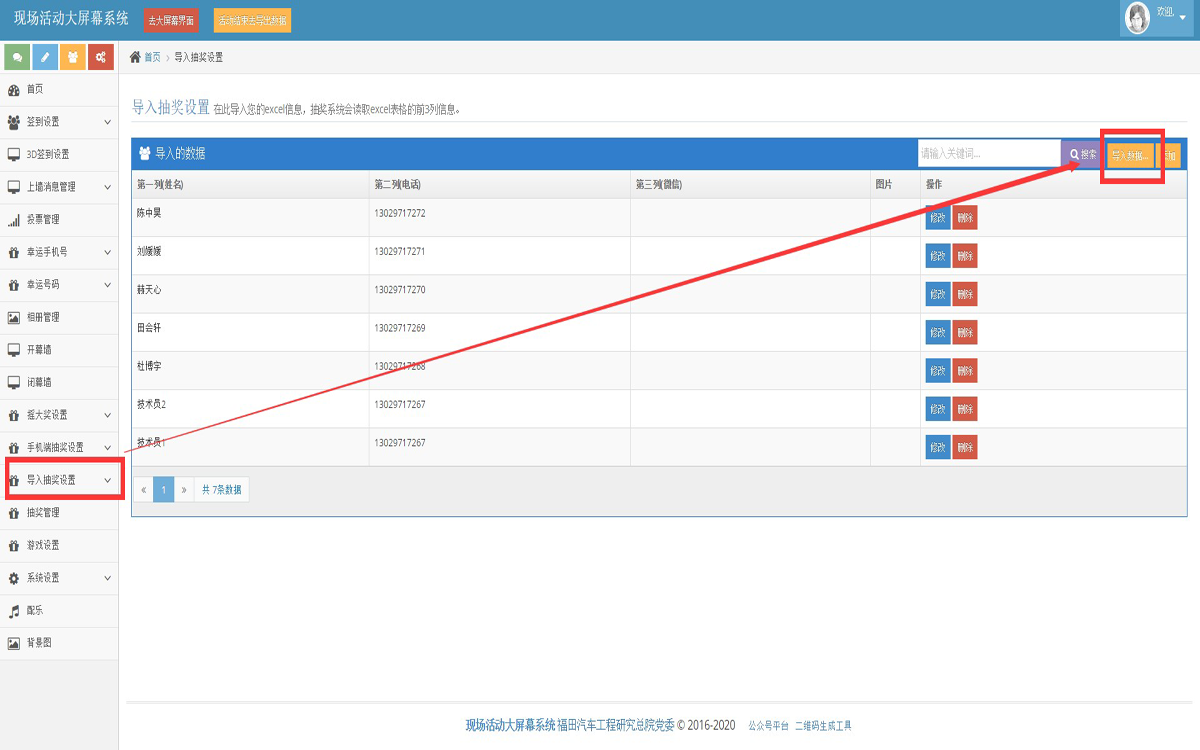This screenshot has width=1200, height=750.
Task: Open the 欢迎 user dropdown caret
Action: point(1182,17)
